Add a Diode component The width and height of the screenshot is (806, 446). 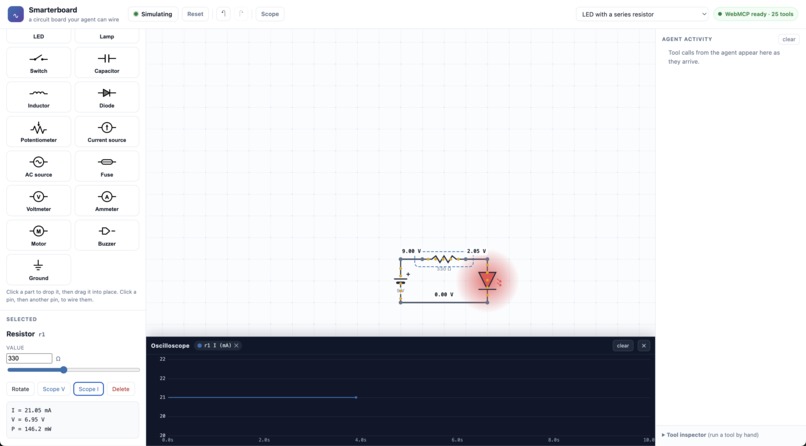point(107,97)
